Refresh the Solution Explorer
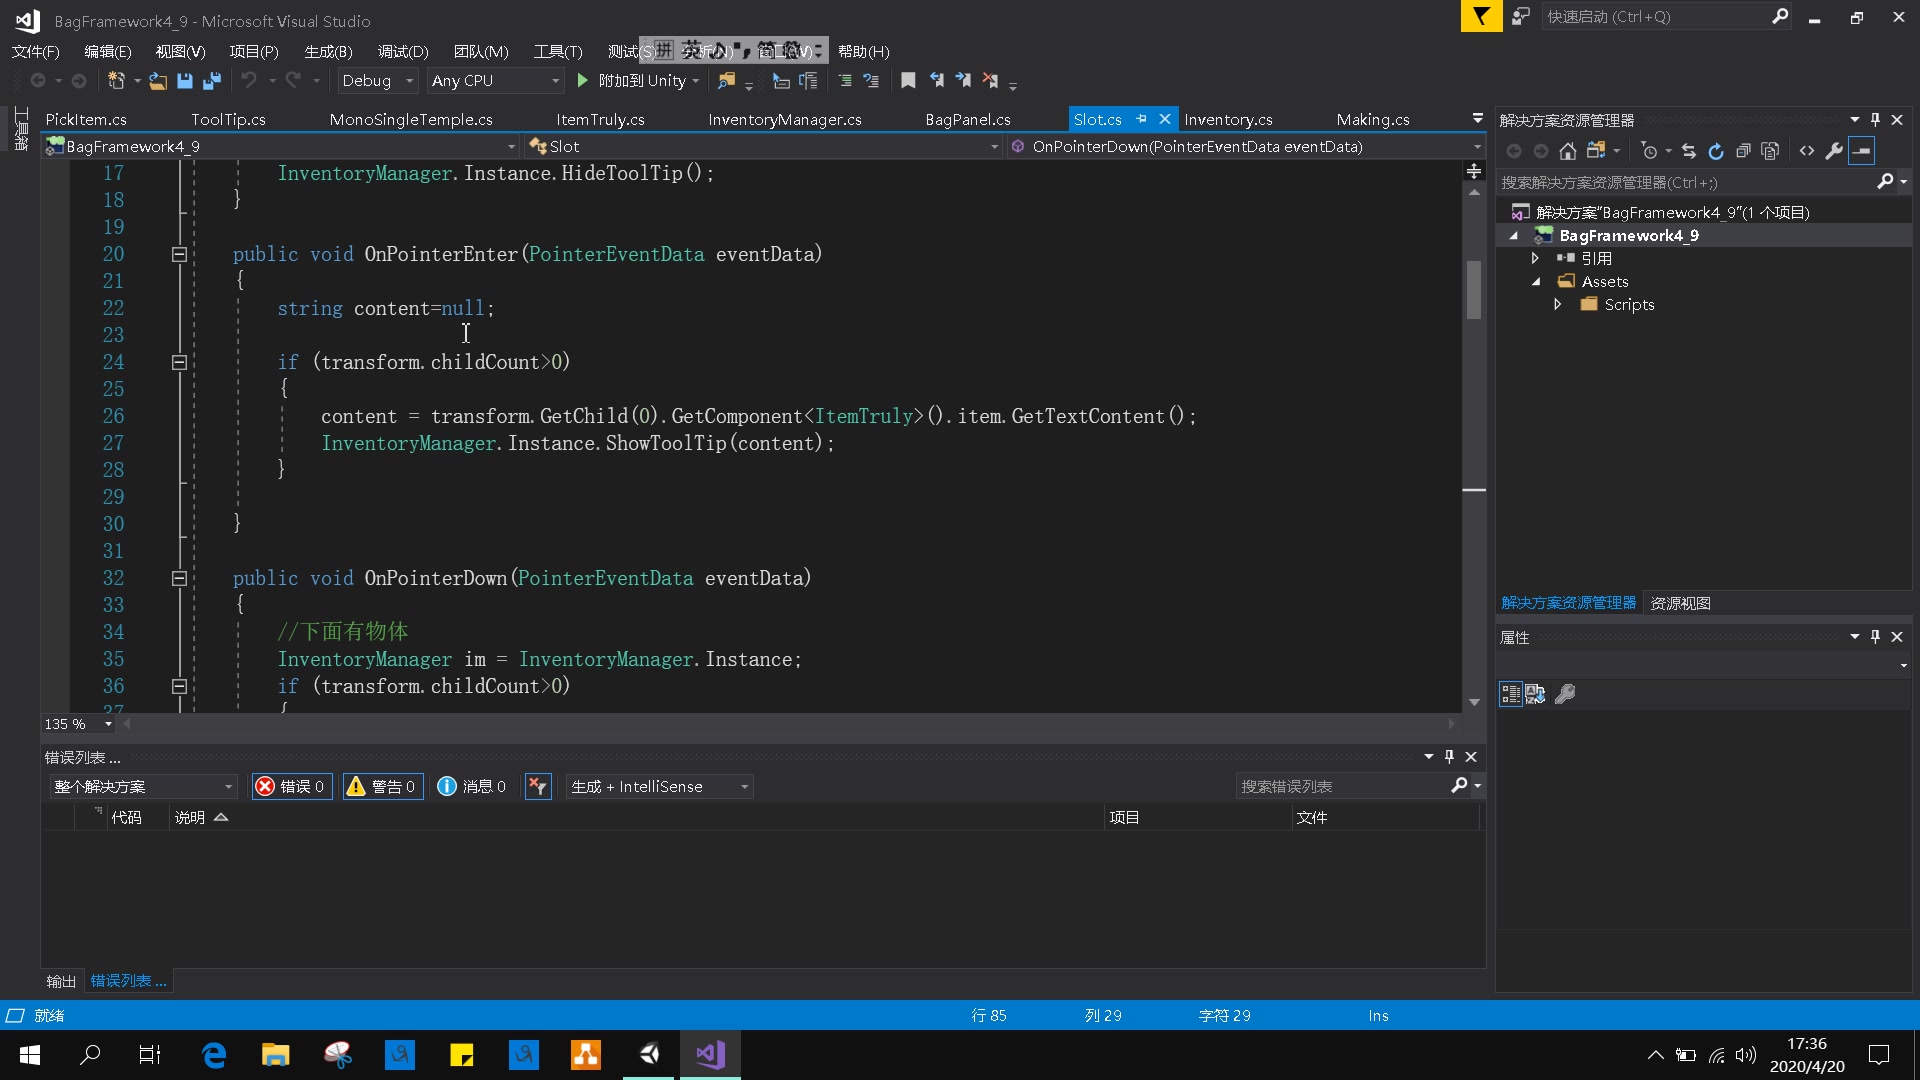The height and width of the screenshot is (1080, 1920). tap(1716, 150)
